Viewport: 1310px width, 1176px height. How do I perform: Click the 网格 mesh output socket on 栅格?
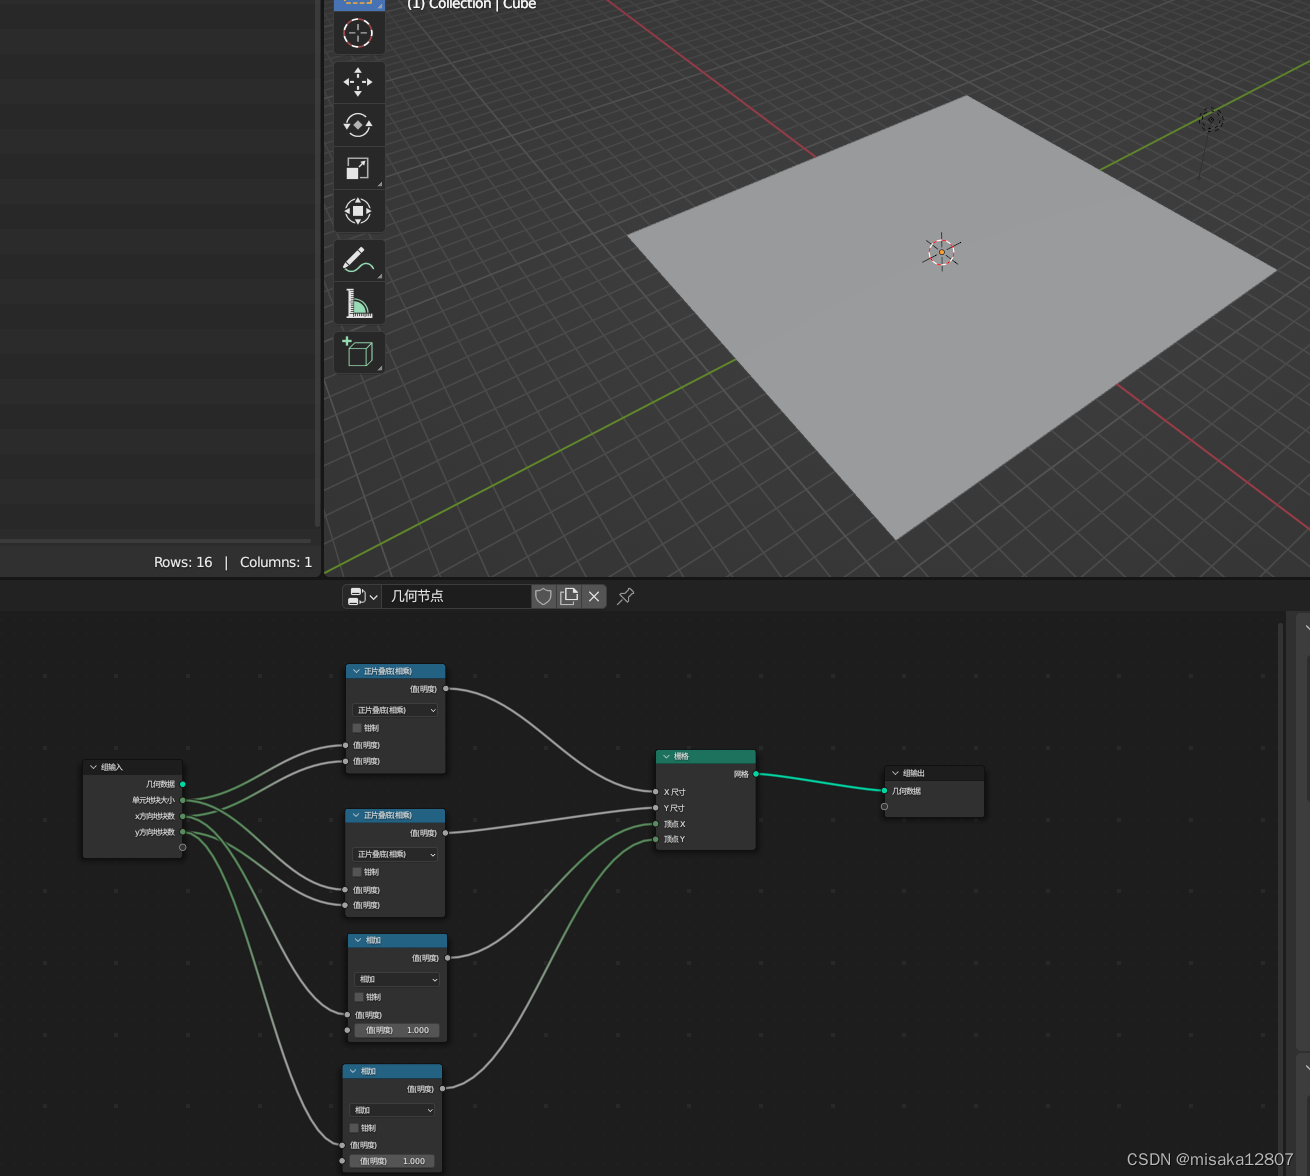(756, 774)
